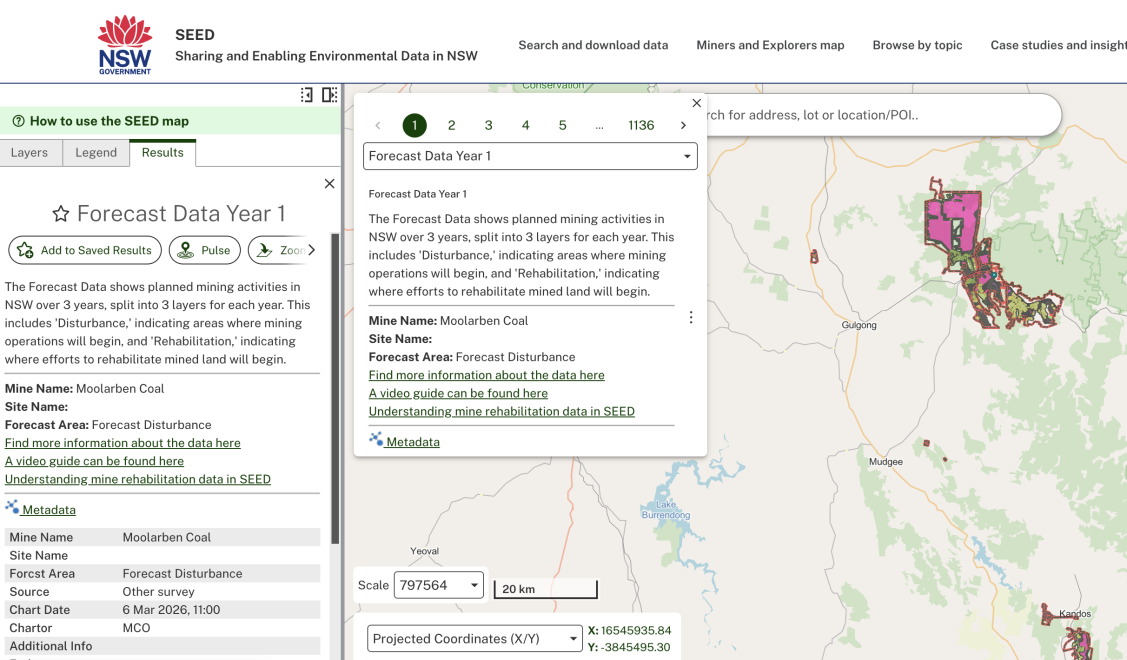Click Chart Date value 6 Mar 2026, 11:00
Image resolution: width=1127 pixels, height=660 pixels.
171,610
